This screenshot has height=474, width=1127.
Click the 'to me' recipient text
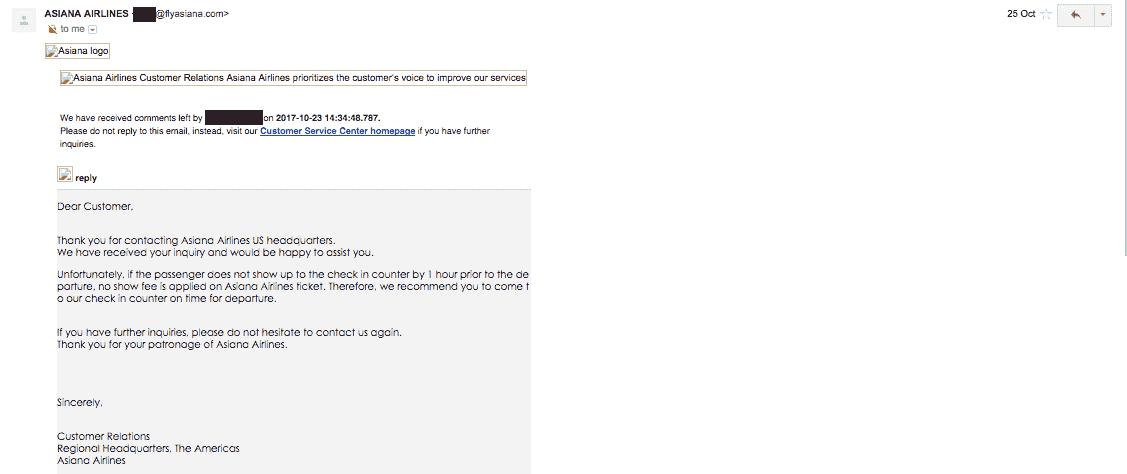pyautogui.click(x=72, y=30)
